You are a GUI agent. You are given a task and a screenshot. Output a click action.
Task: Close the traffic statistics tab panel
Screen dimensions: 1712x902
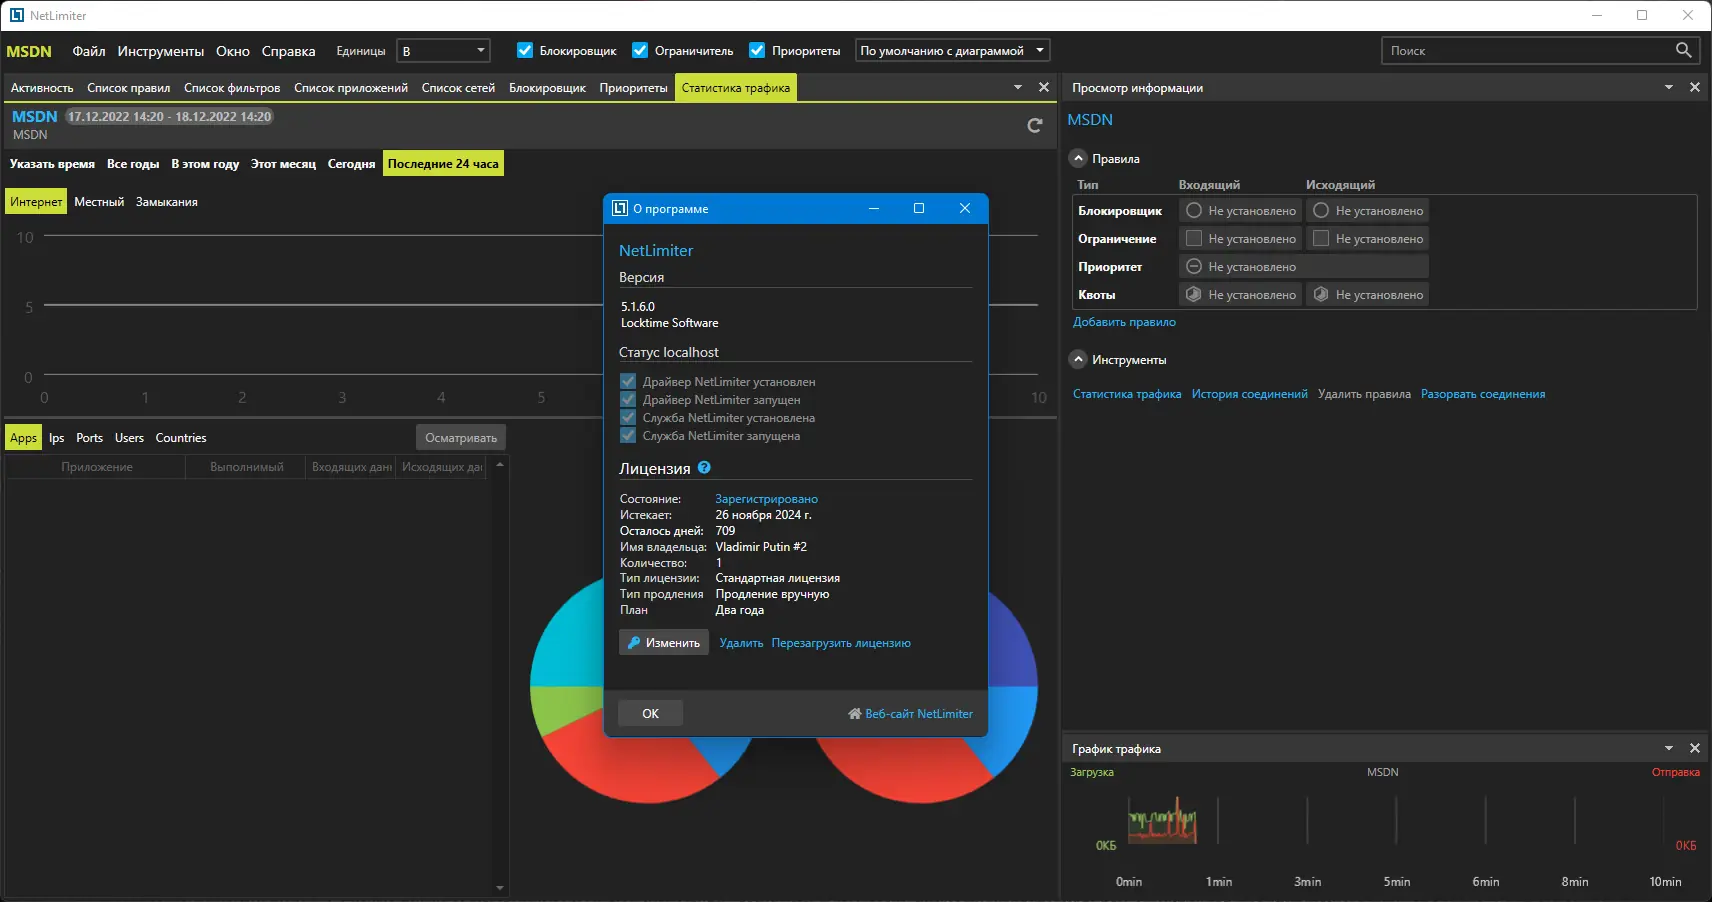click(1044, 87)
